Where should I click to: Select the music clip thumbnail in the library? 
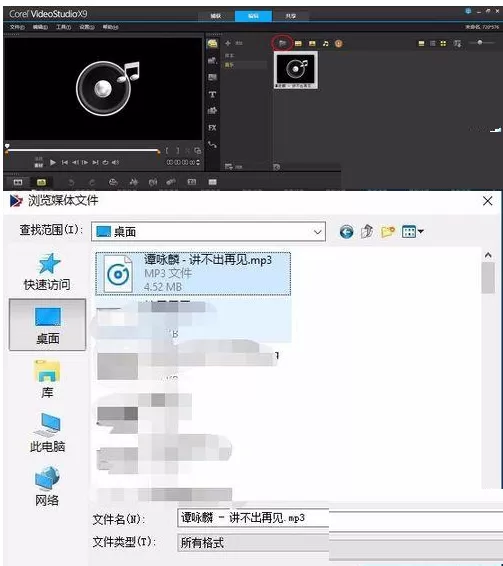[296, 70]
